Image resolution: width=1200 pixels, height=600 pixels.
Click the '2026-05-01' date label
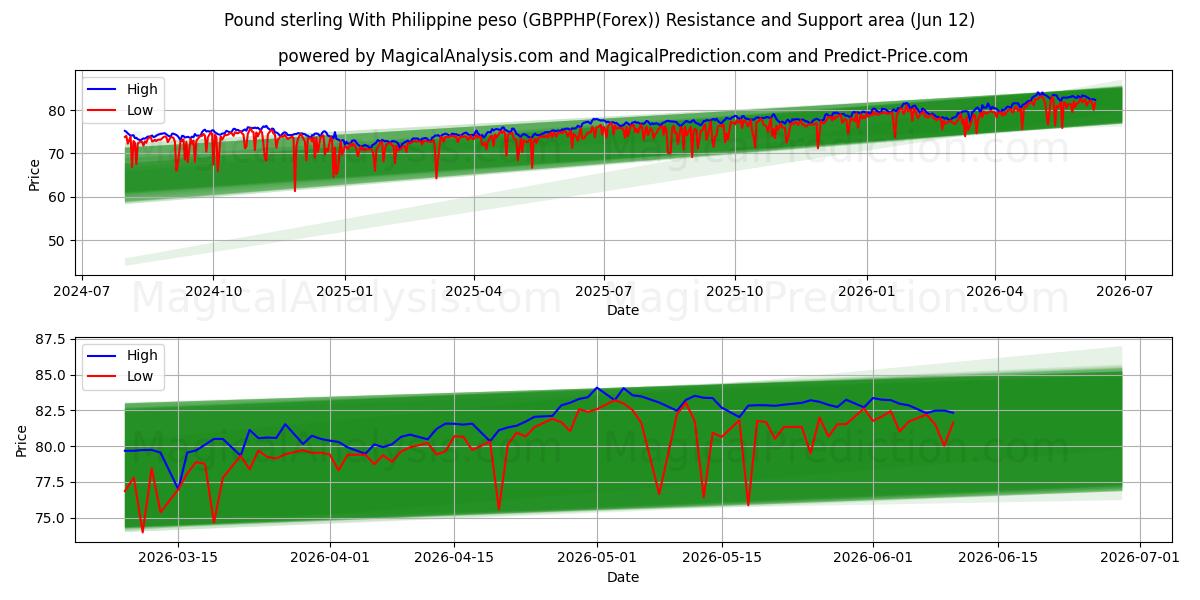tap(598, 557)
